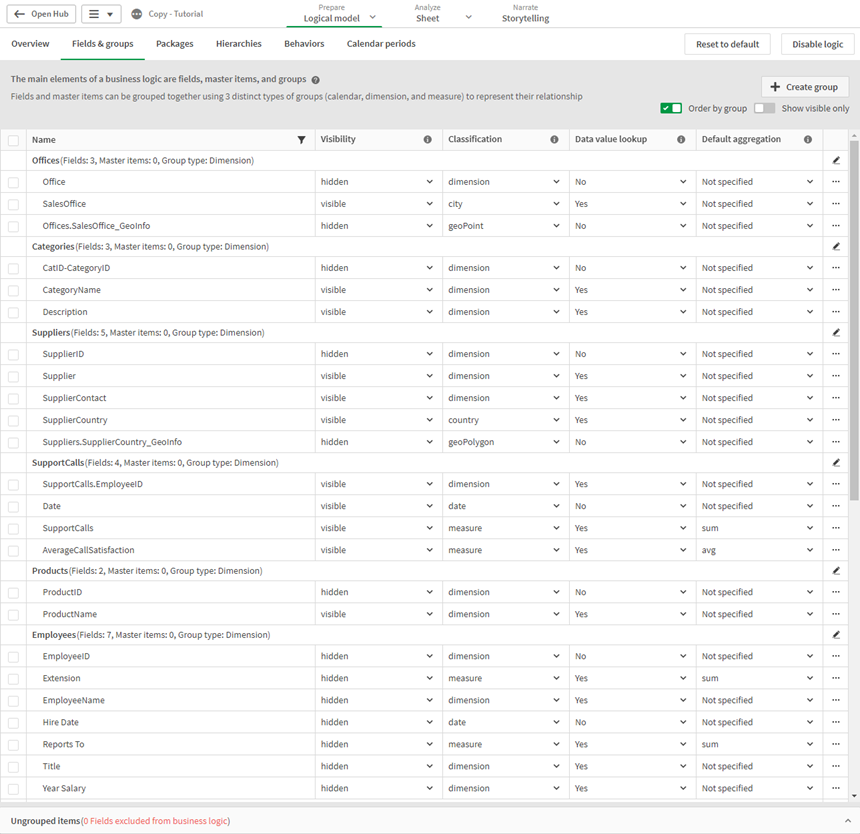This screenshot has height=834, width=860.
Task: Click the filter icon in Name column
Action: click(x=301, y=140)
